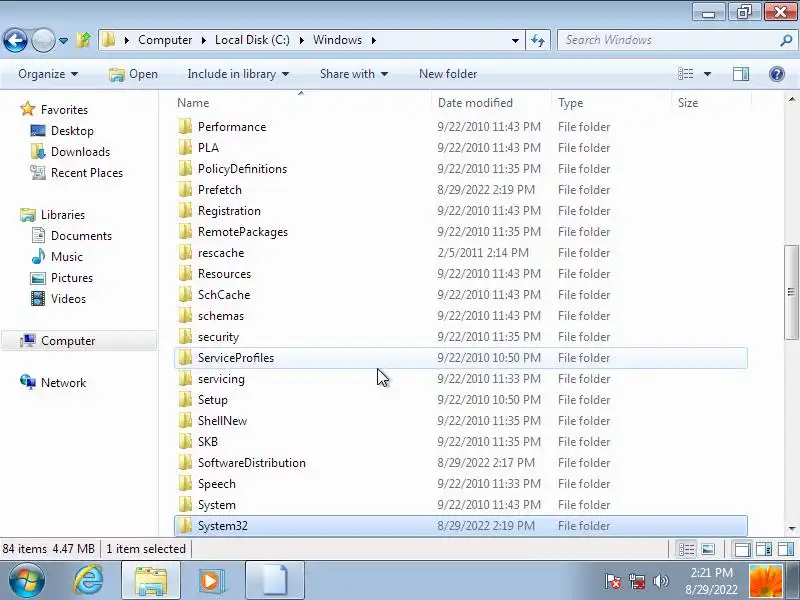
Task: Open the Share with menu
Action: (x=354, y=74)
